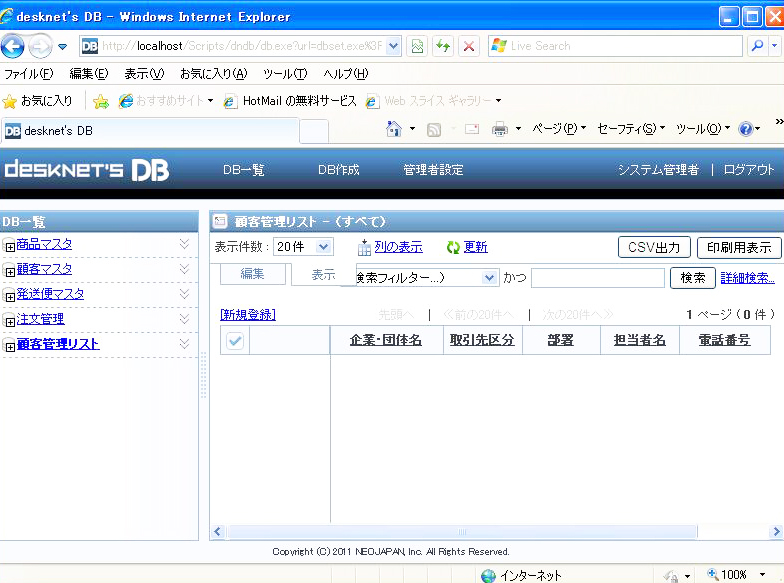784x583 pixels.
Task: Expand the 注文管理 tree node
Action: tap(10, 321)
